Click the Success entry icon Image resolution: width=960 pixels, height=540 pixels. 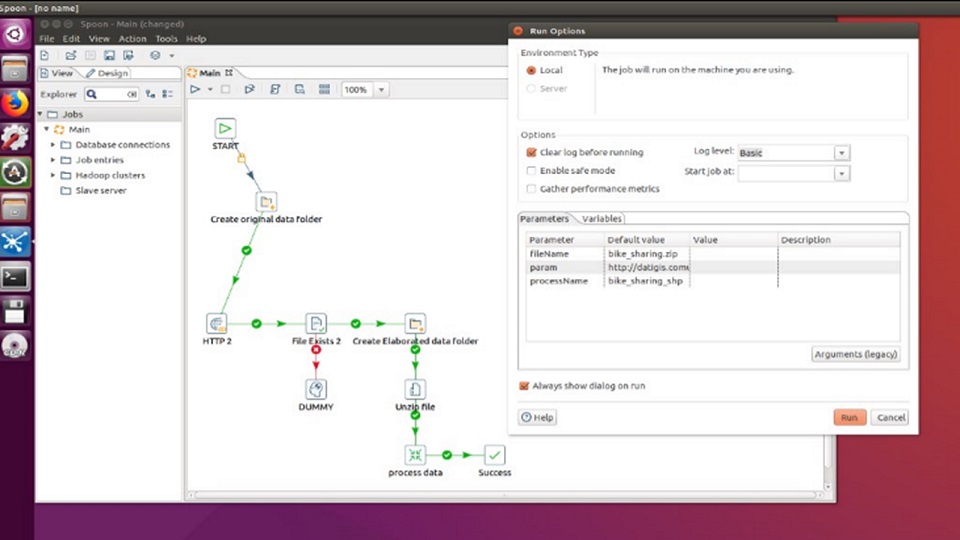click(494, 455)
